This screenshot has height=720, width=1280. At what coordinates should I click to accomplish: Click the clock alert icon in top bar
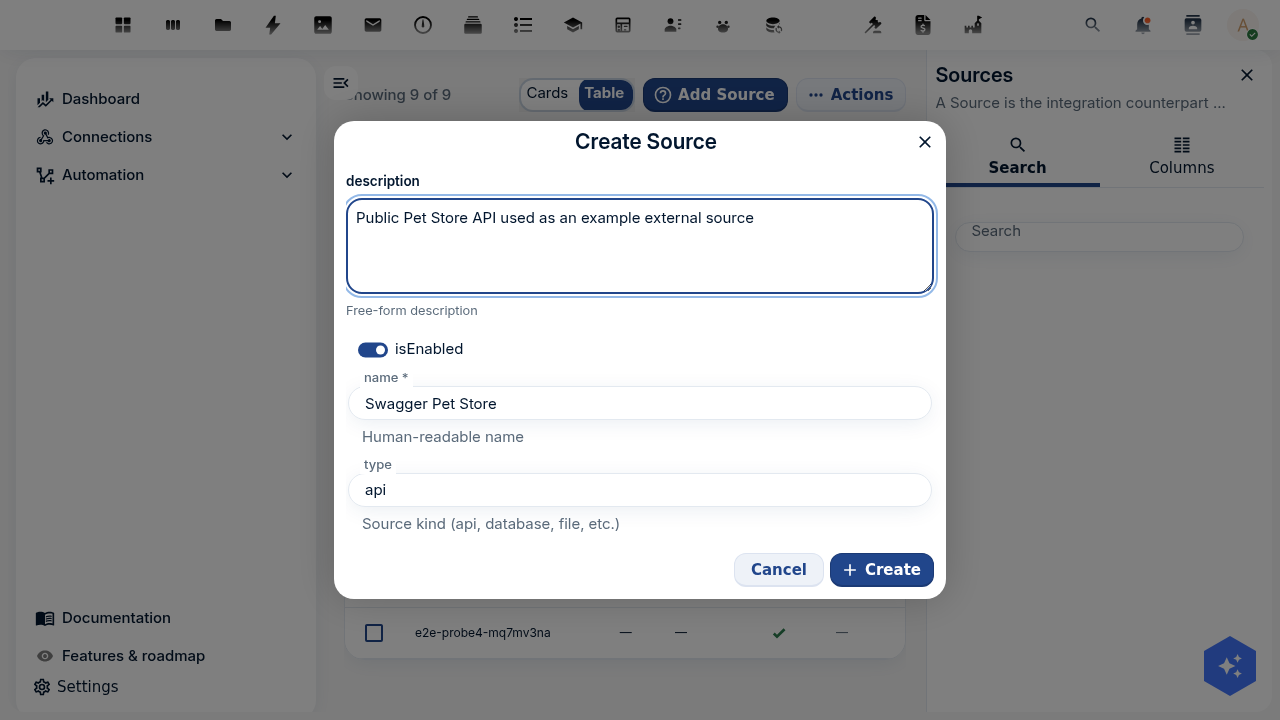tap(423, 25)
